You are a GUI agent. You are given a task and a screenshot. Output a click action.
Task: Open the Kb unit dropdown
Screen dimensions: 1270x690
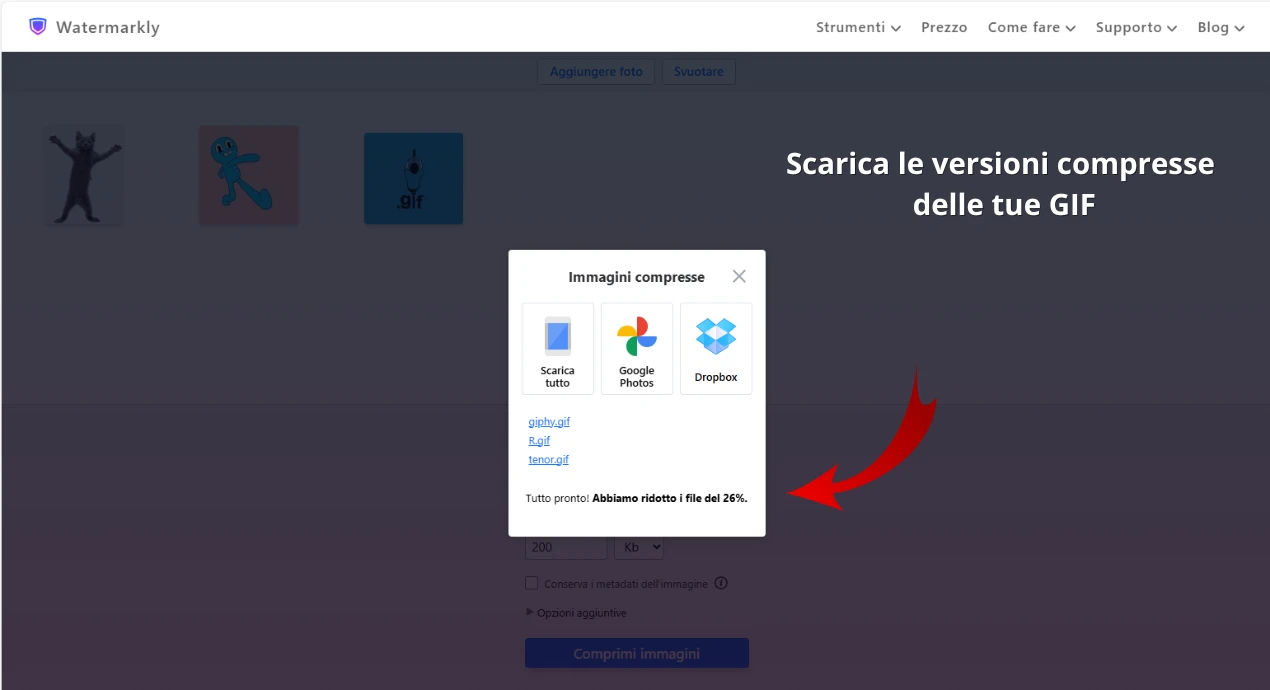(x=639, y=548)
